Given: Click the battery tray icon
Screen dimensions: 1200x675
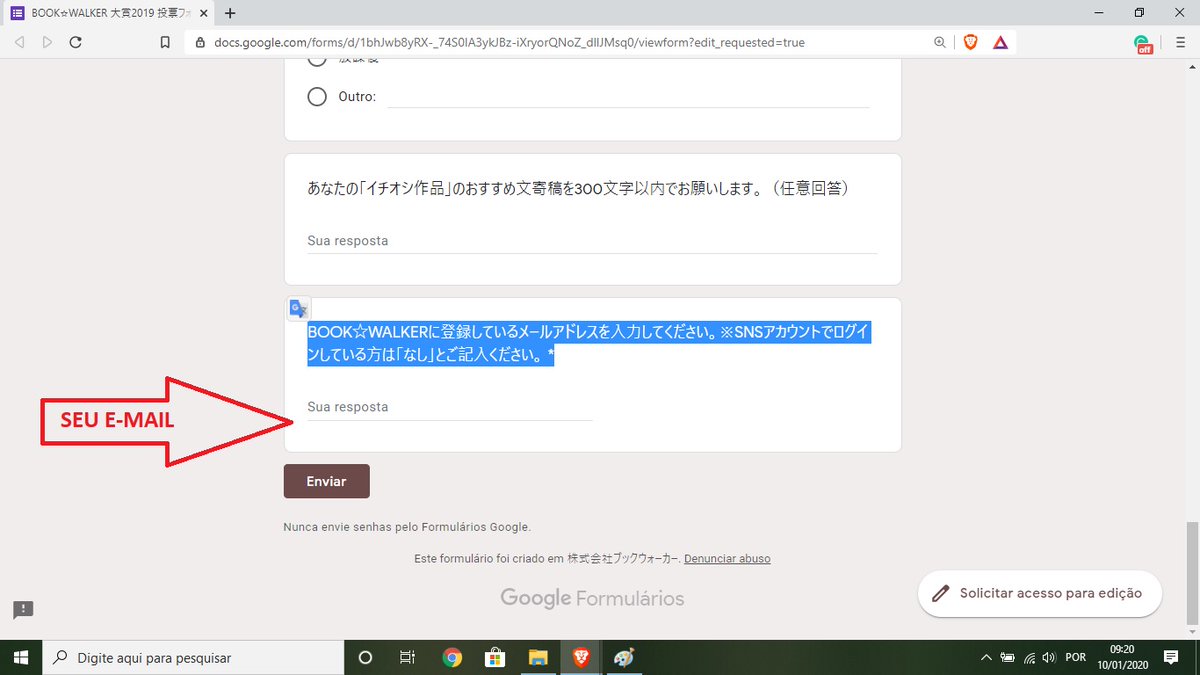Looking at the screenshot, I should (1008, 657).
